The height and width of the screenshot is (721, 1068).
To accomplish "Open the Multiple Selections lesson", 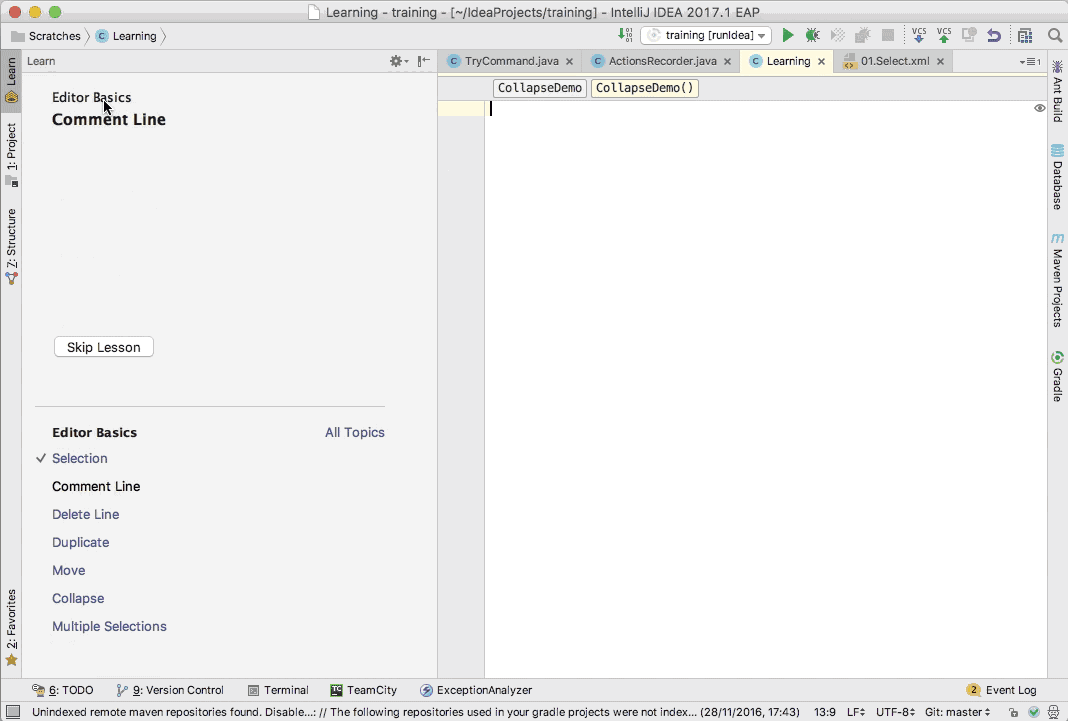I will click(110, 626).
